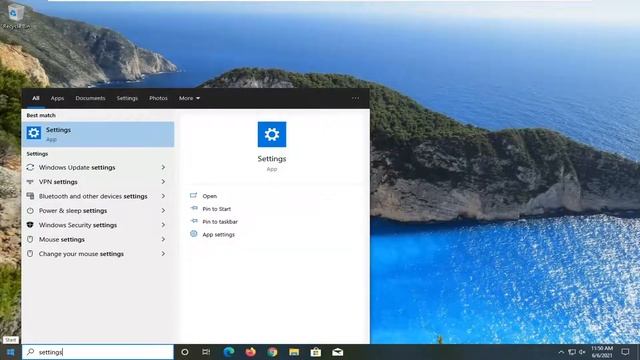
Task: Click the large Settings gear tile in preview pane
Action: click(x=272, y=134)
